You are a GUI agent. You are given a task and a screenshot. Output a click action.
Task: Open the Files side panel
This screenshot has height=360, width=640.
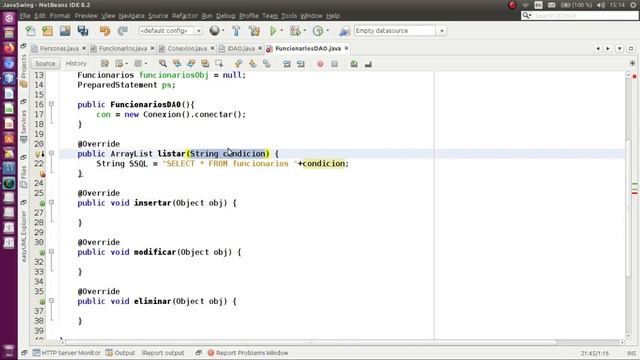24,176
